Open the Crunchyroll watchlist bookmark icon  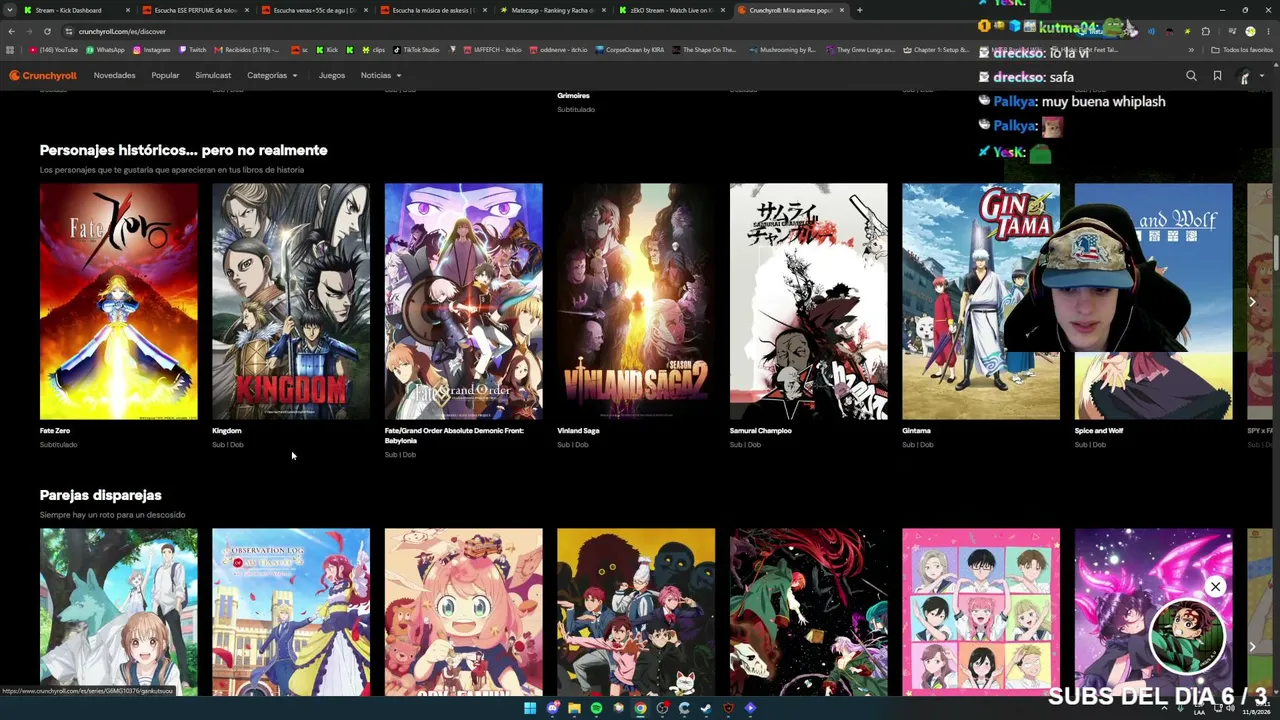(1217, 75)
